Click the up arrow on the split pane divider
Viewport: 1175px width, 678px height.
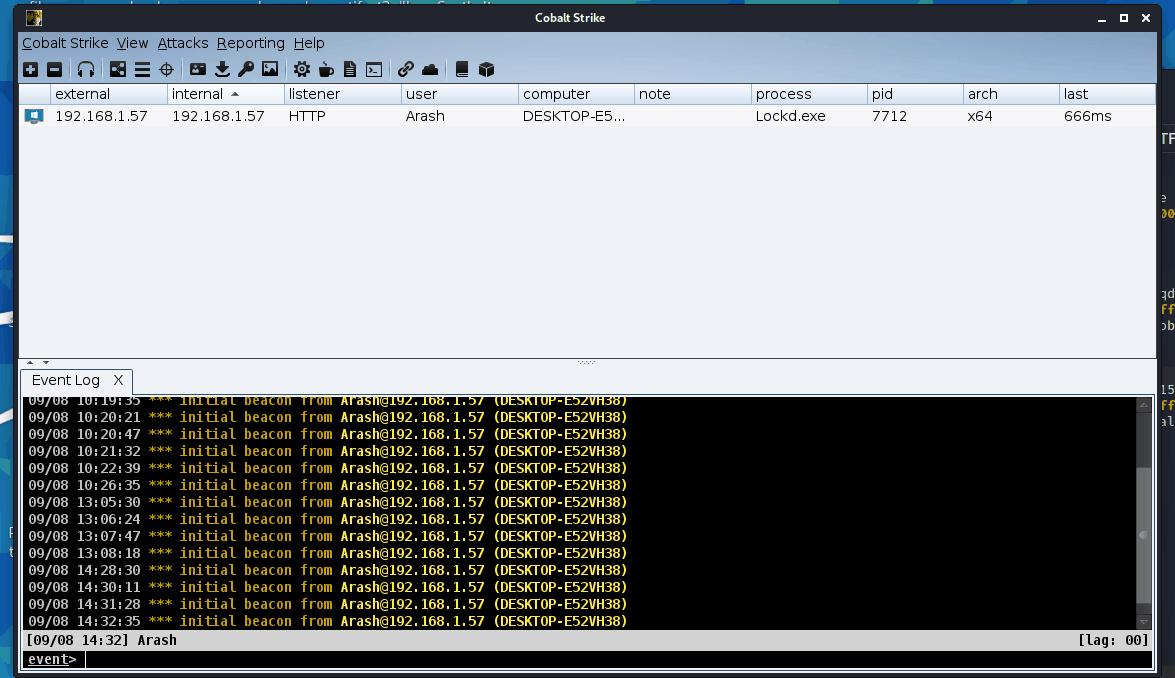(30, 363)
